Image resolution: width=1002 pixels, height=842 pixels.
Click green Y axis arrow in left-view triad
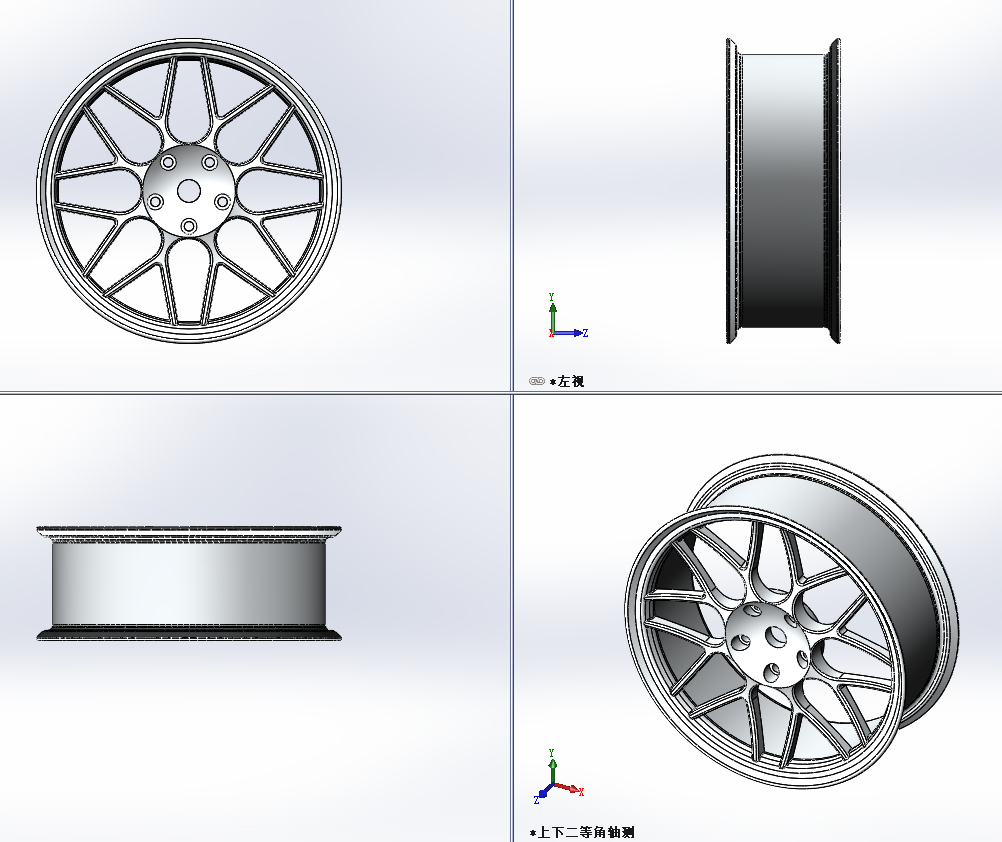(x=552, y=308)
